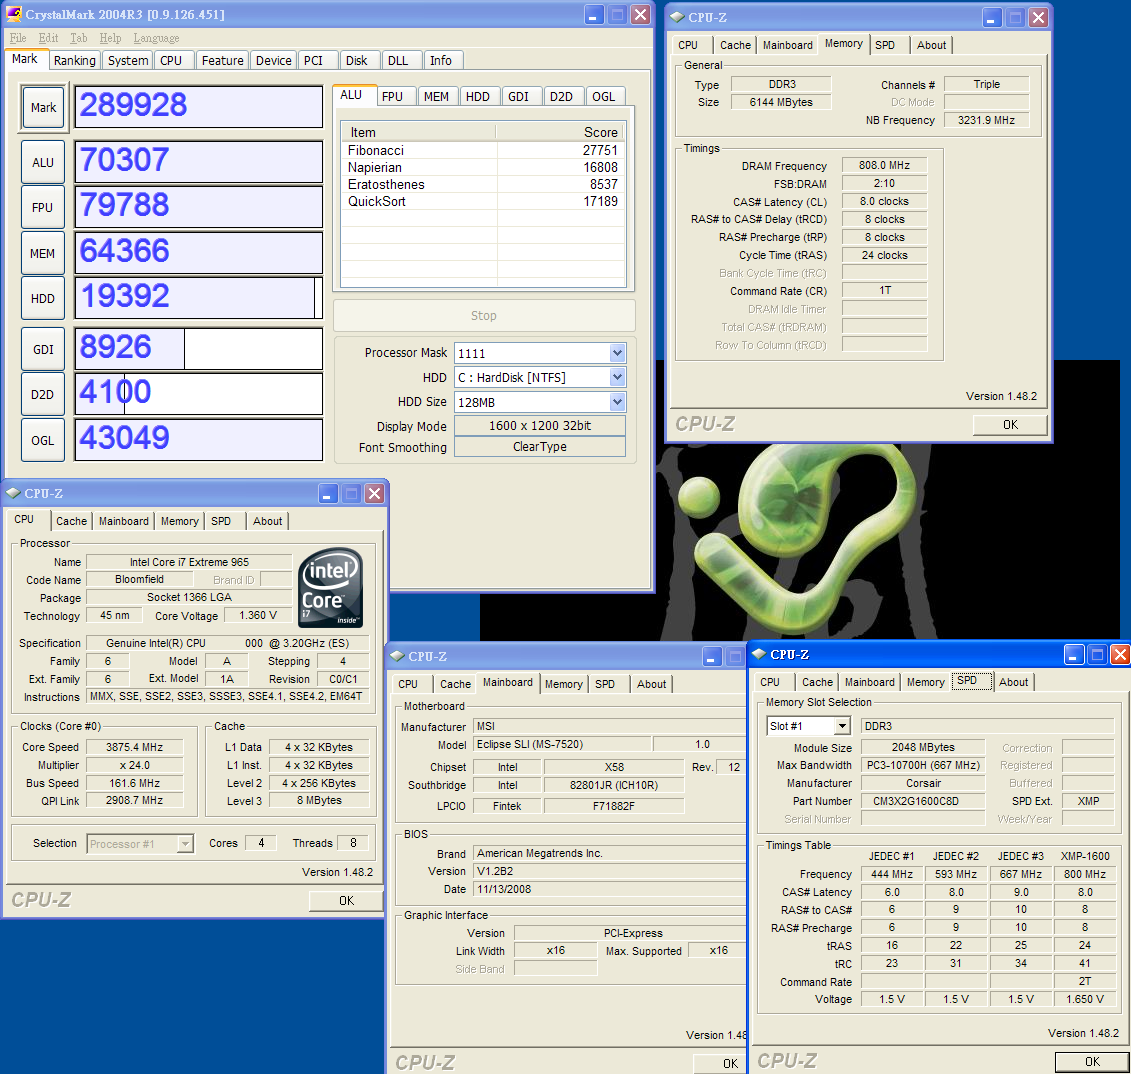
Task: Expand the HDD drive dropdown showing C: HardDisk
Action: tap(617, 377)
